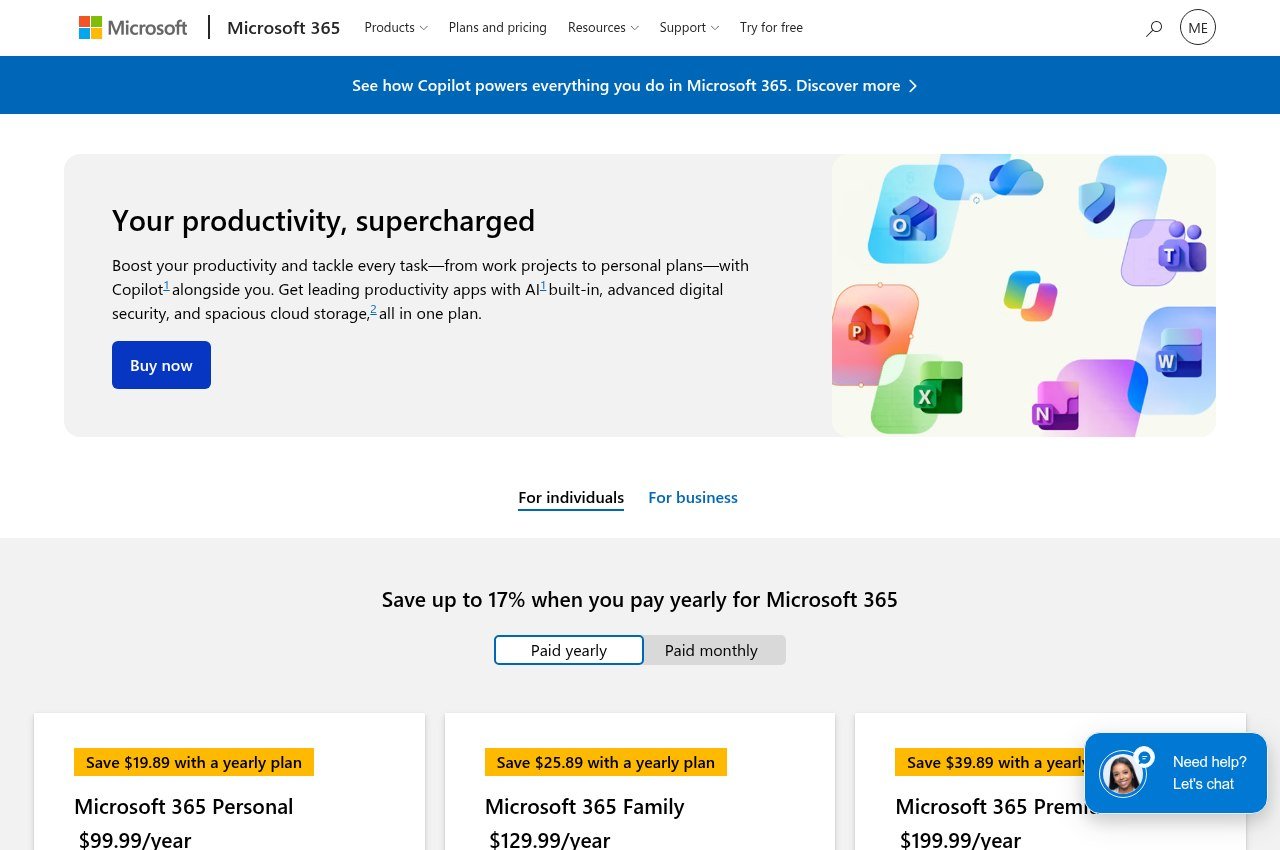Open the search magnifier icon

[x=1154, y=28]
